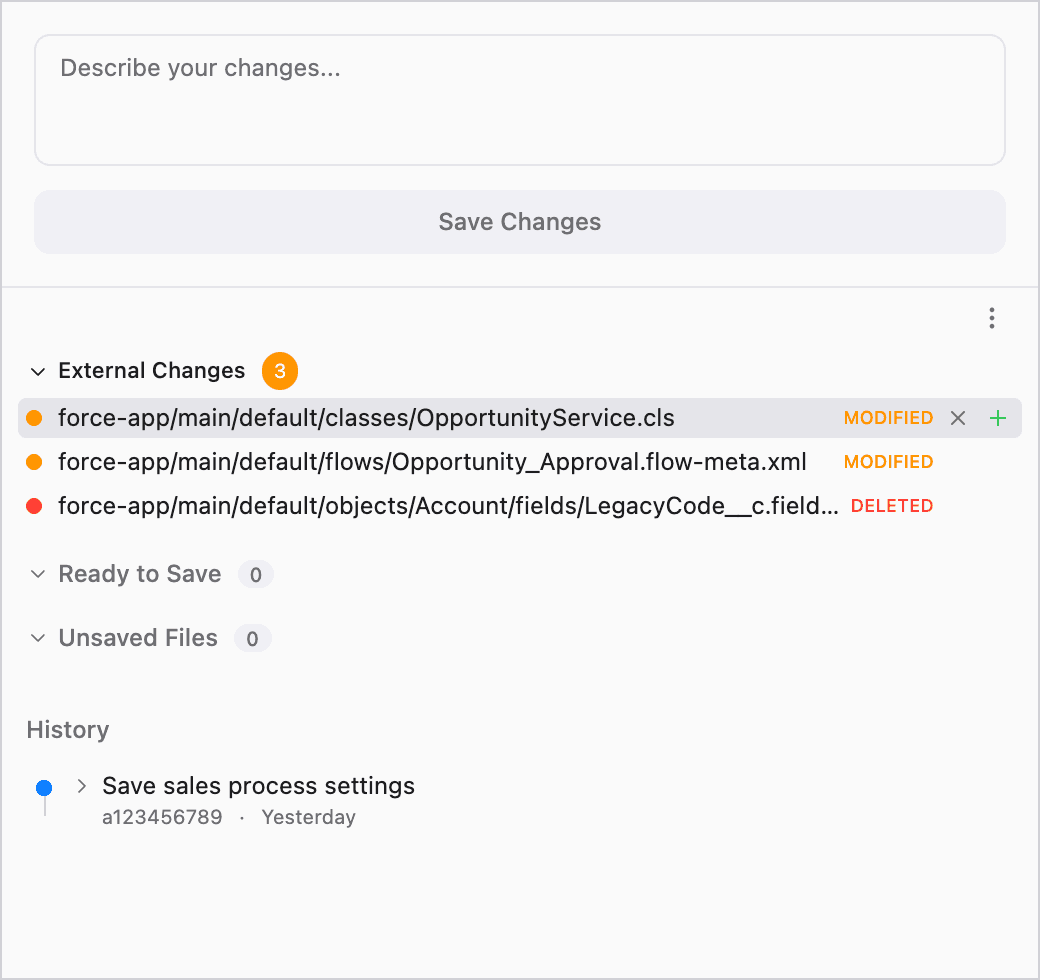Click the Ready to Save heading
Screen dimensions: 1040x980
pos(140,574)
